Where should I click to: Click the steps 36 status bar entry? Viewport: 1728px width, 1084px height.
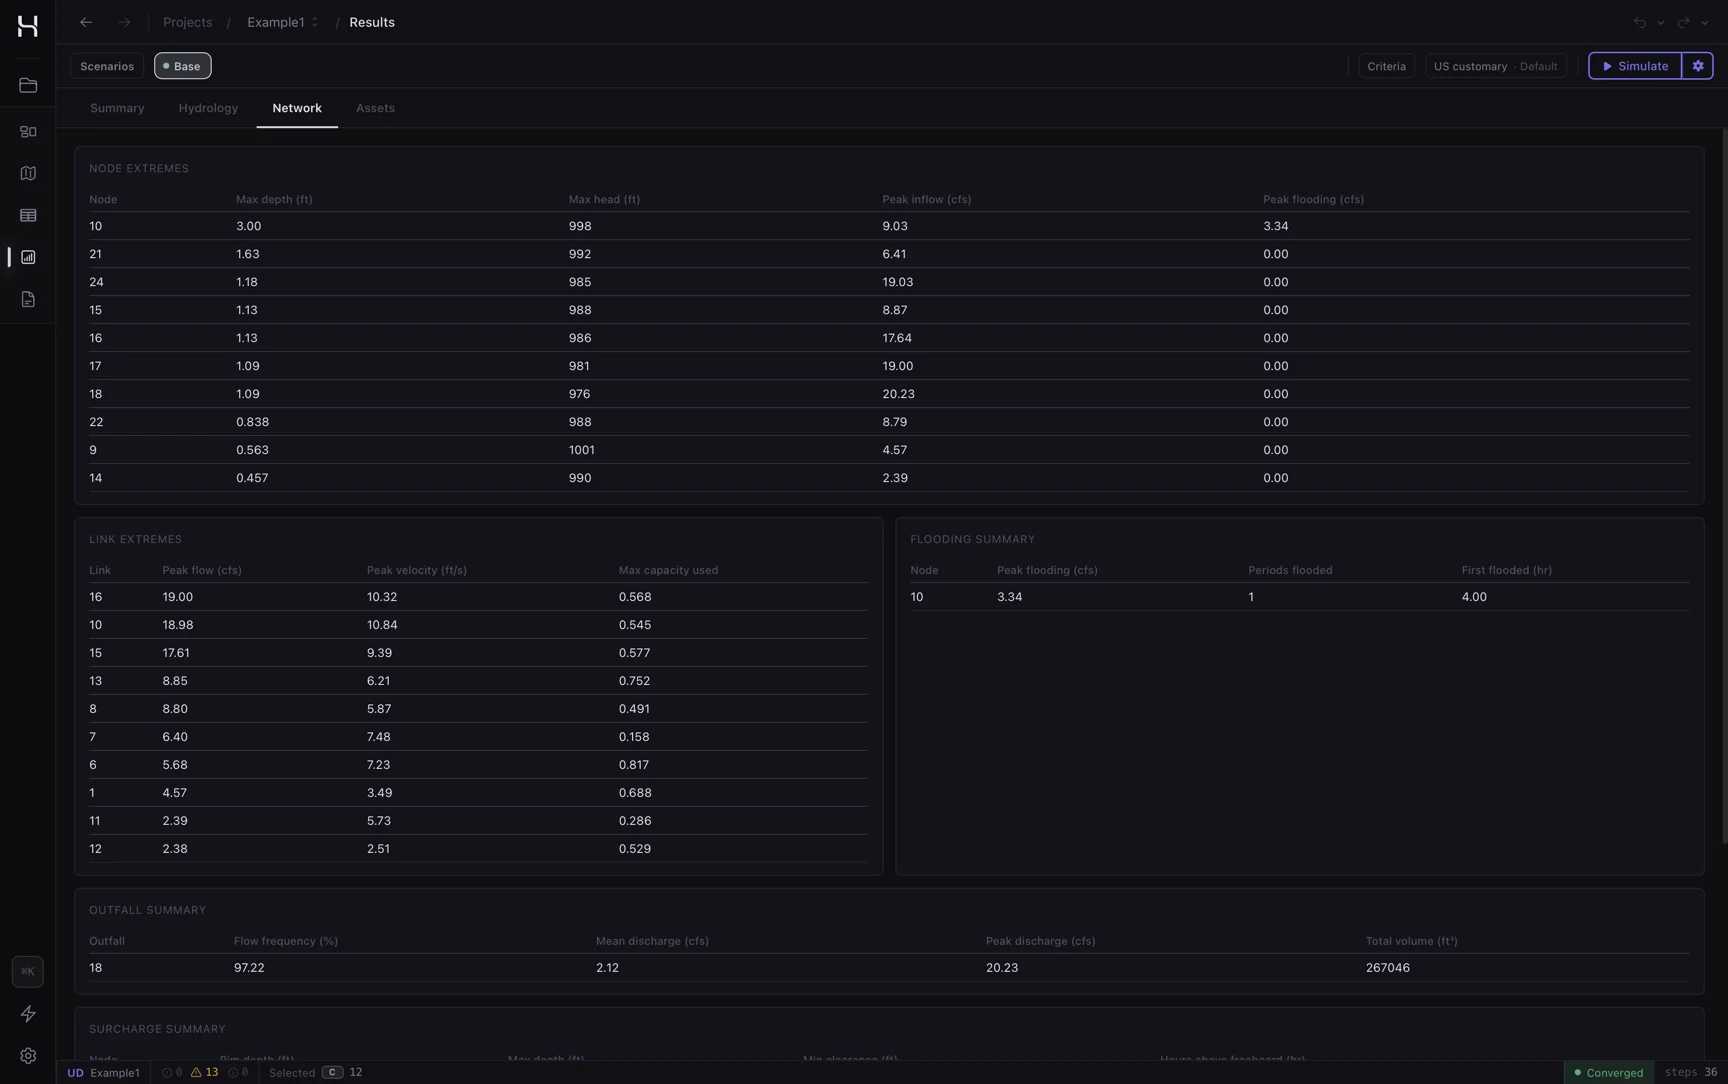pos(1691,1072)
